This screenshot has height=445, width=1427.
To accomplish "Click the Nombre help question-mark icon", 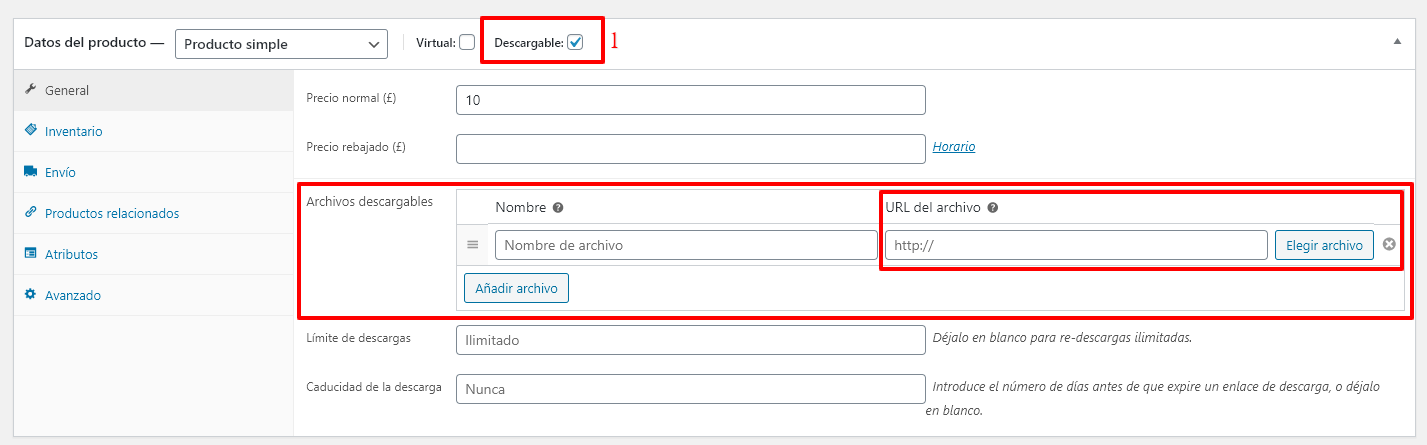I will coord(558,208).
